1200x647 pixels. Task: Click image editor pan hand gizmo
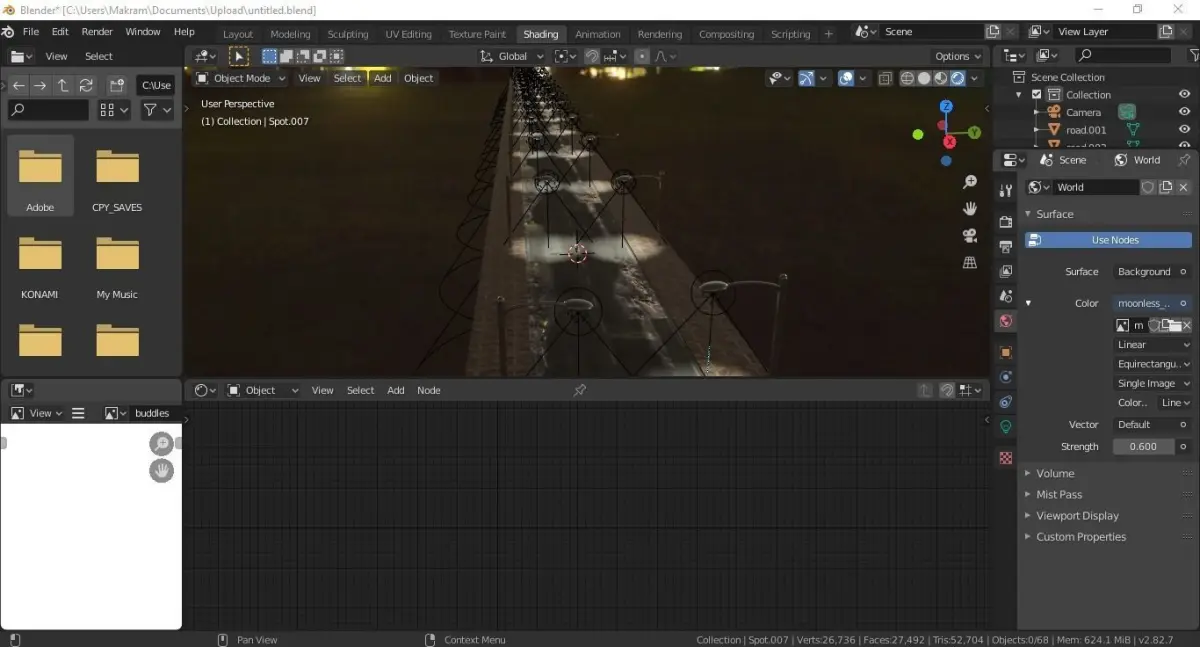tap(161, 470)
